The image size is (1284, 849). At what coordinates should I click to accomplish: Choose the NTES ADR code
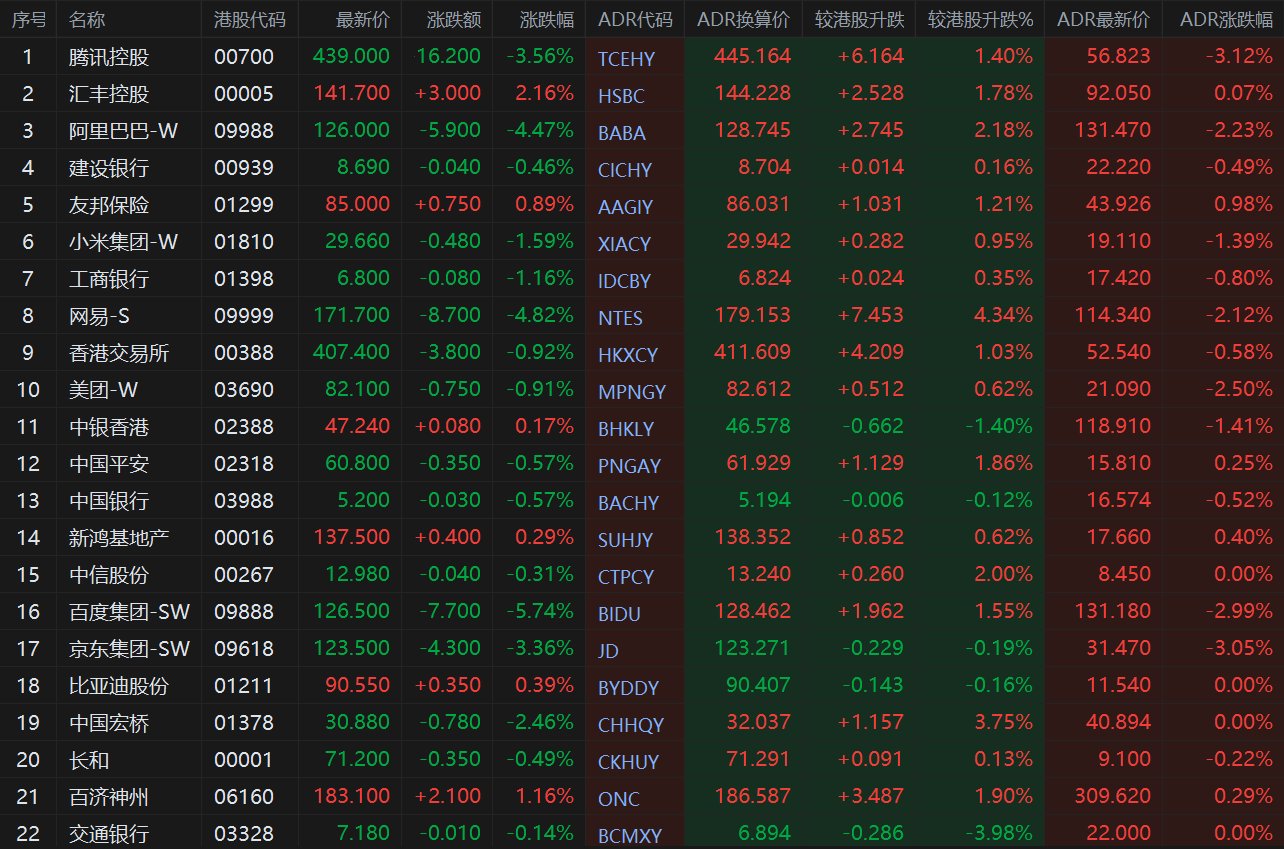620,319
